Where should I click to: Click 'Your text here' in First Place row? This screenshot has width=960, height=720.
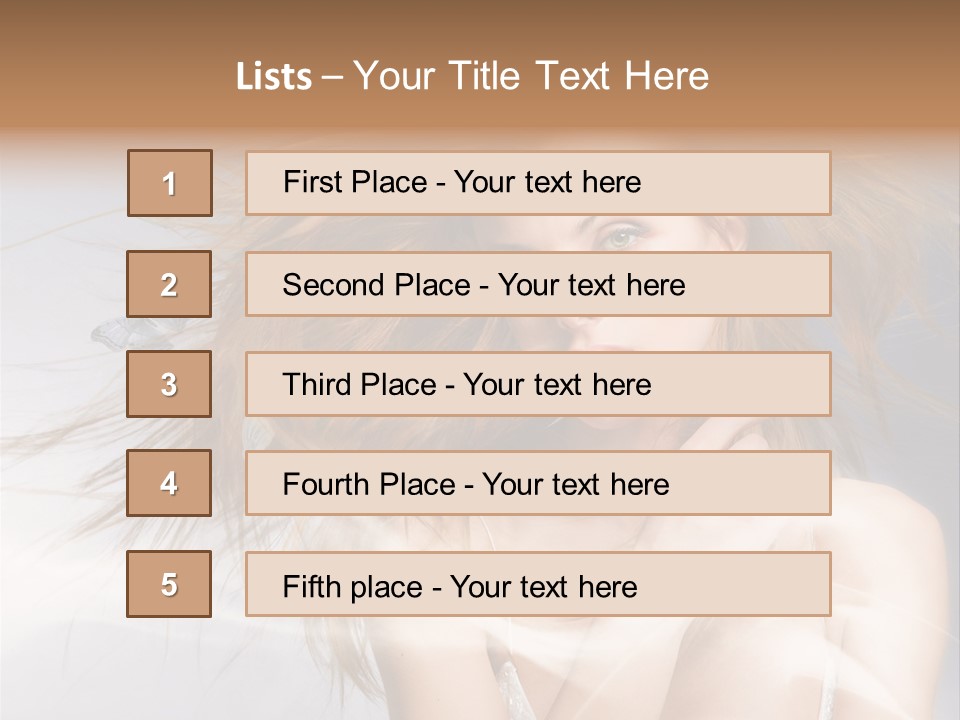547,182
